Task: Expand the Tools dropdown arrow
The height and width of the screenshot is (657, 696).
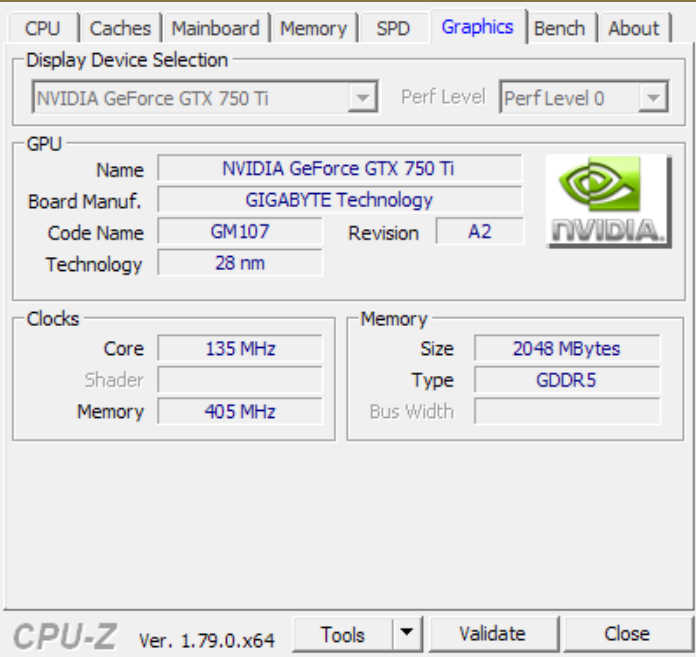Action: click(x=407, y=635)
